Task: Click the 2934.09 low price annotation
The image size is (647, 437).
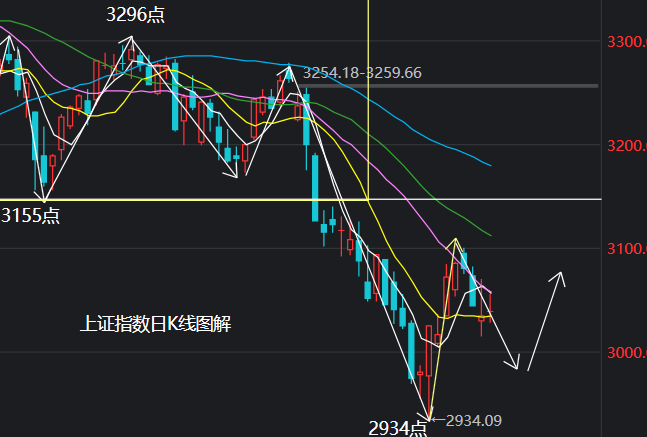Action: (473, 420)
